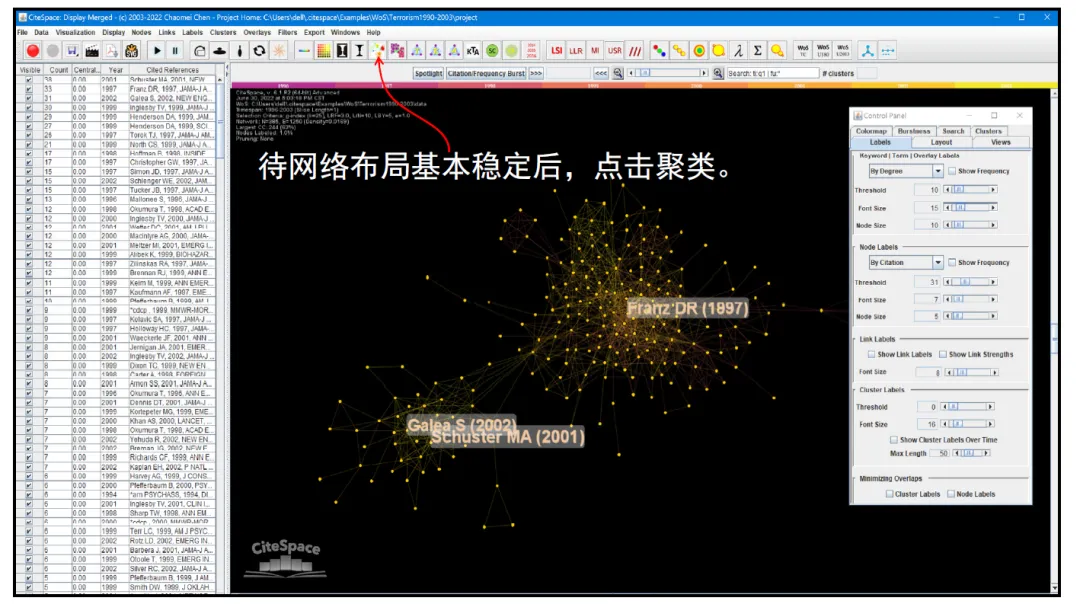Toggle visibility checkbox for Galea S 2002 row

click(x=28, y=98)
